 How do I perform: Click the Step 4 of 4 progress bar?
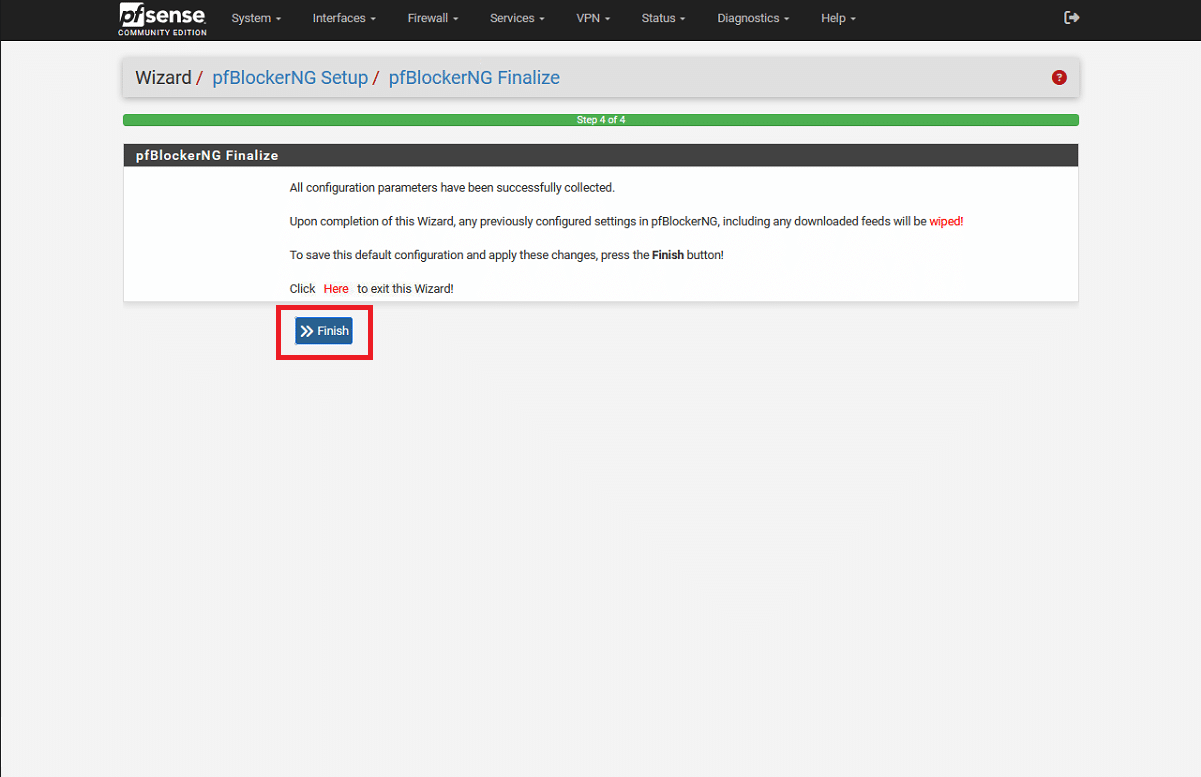pos(601,120)
